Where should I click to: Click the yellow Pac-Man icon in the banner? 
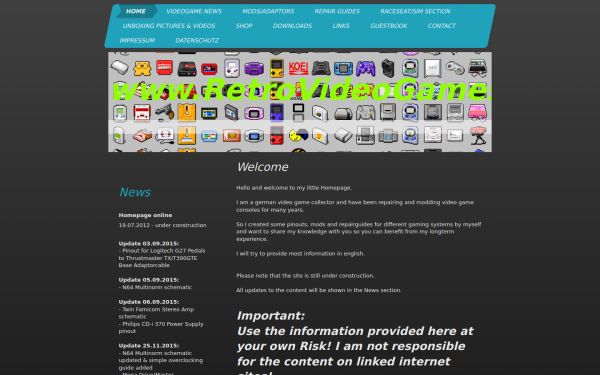[298, 135]
